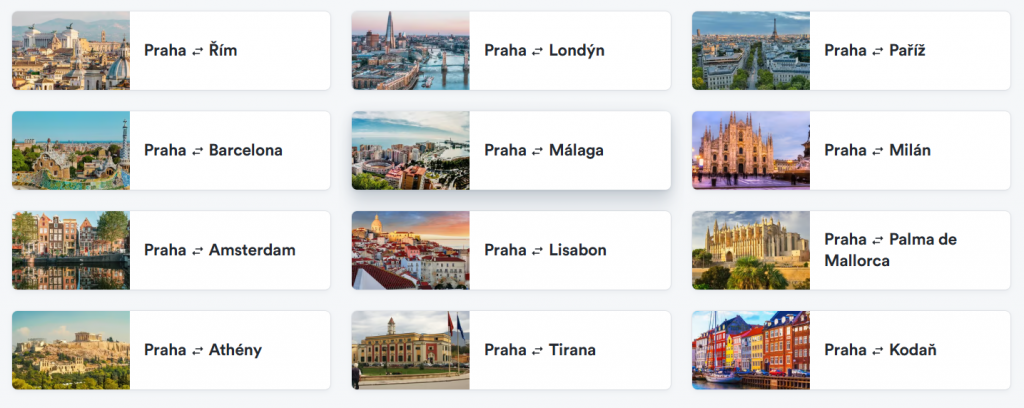Viewport: 1024px width, 408px height.
Task: Select the Praha – Lisabon route
Action: pyautogui.click(x=511, y=250)
